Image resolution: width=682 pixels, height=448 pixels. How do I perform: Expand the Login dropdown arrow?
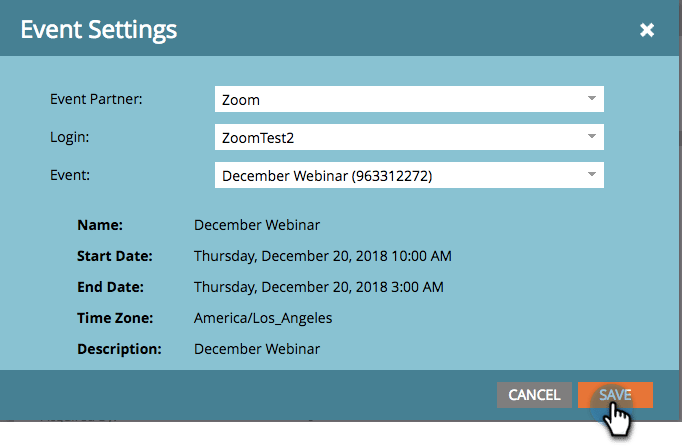591,136
